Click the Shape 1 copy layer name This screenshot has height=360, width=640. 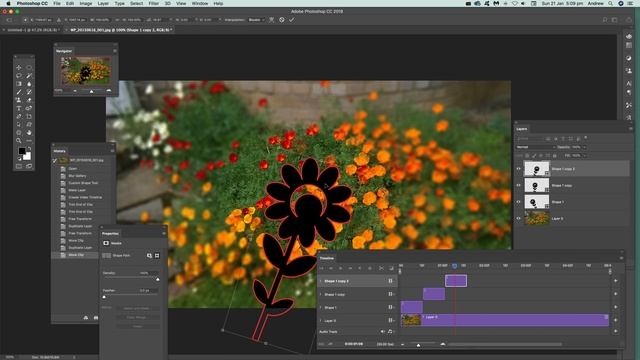tap(562, 185)
